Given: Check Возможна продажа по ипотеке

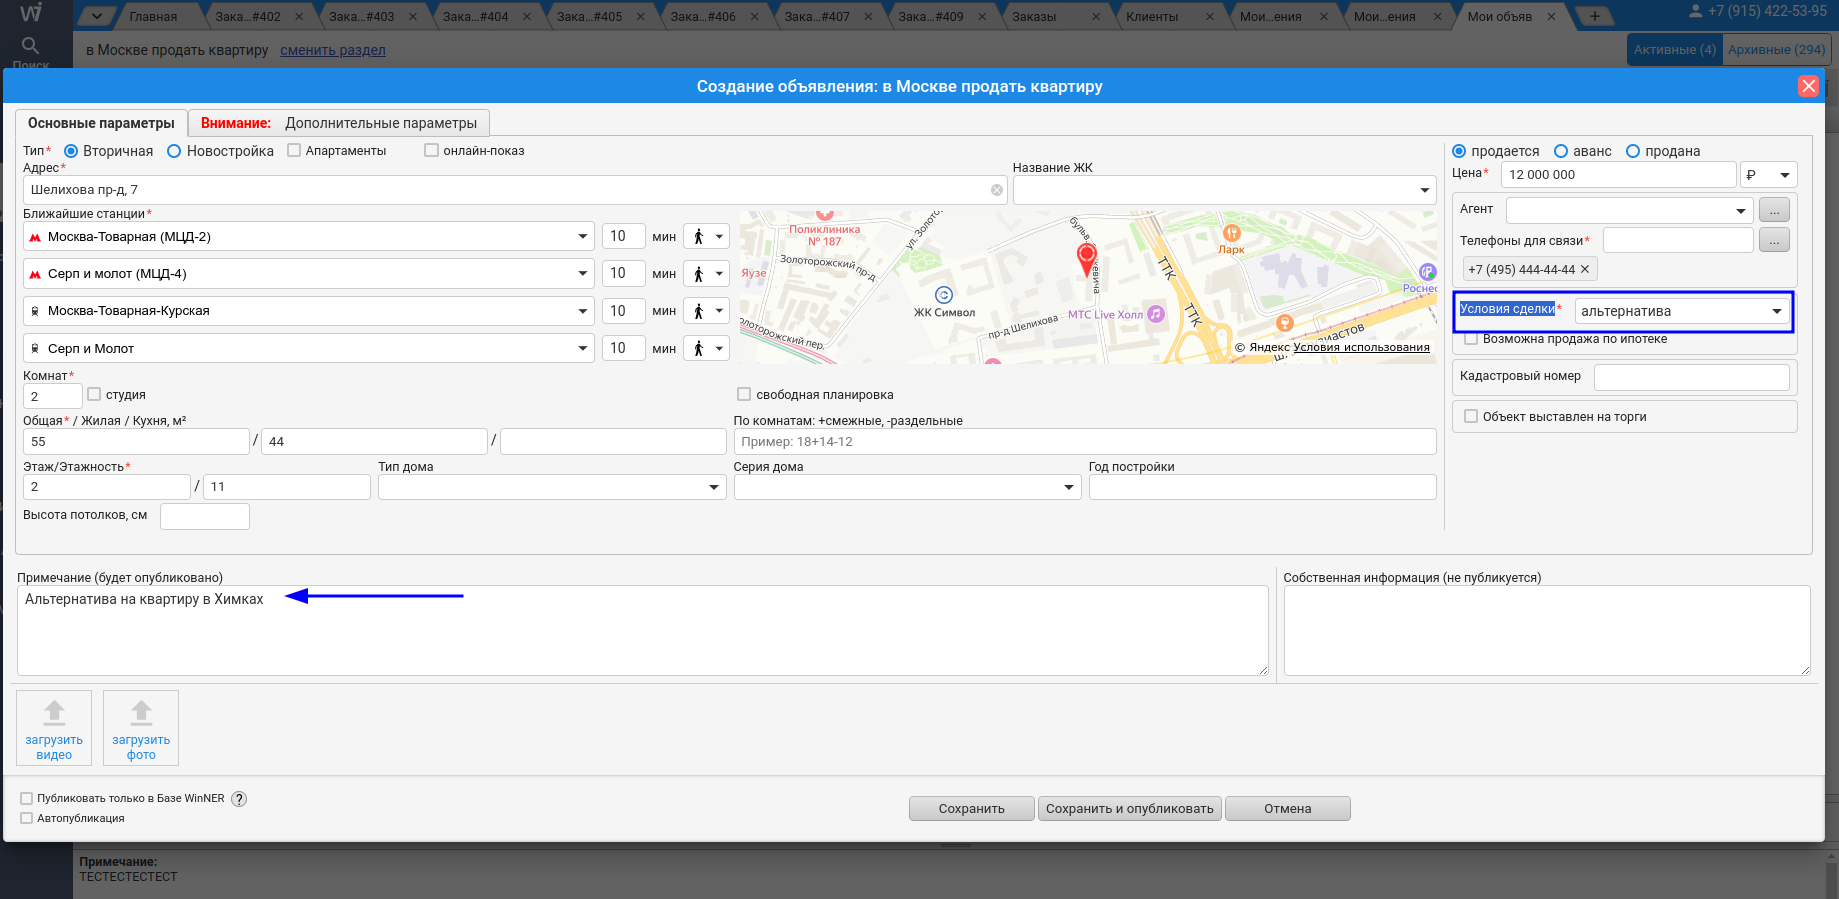Looking at the screenshot, I should coord(1471,339).
